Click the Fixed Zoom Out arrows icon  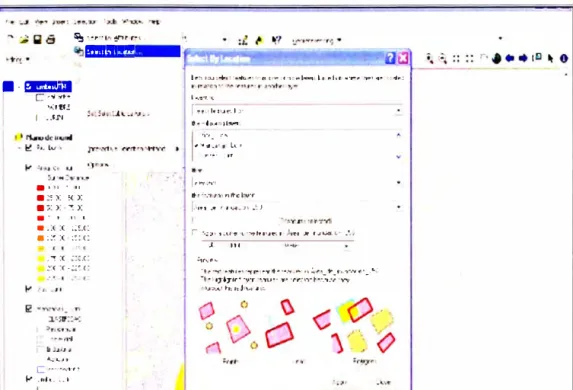coord(470,58)
